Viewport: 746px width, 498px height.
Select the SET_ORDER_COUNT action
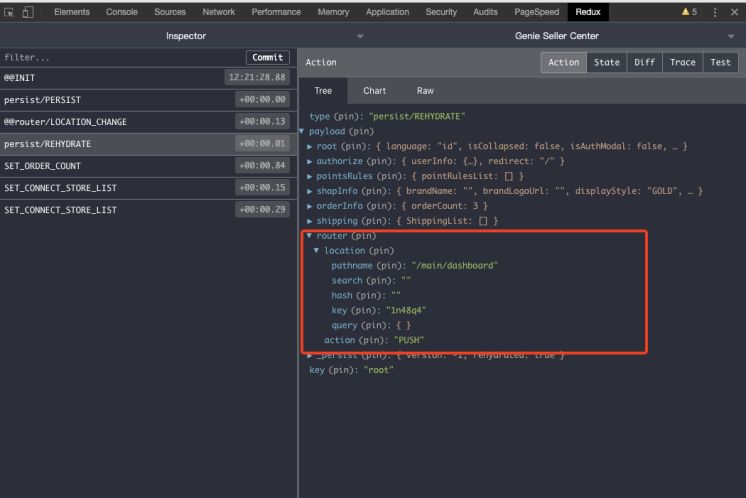coord(148,166)
